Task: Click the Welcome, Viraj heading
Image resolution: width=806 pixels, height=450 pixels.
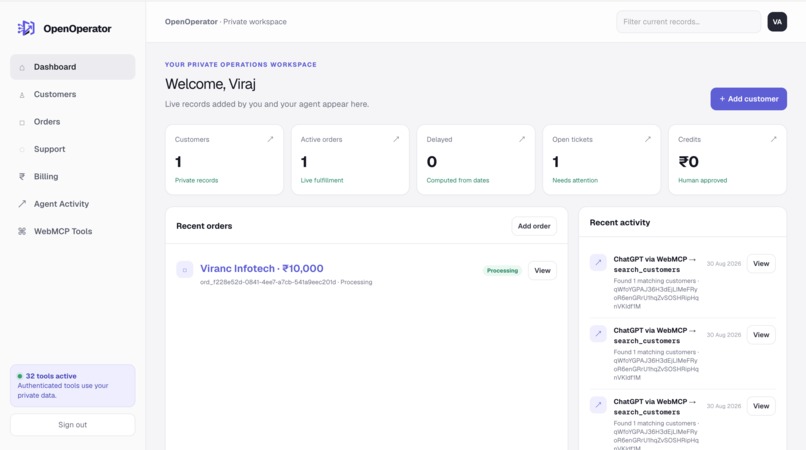Action: [x=210, y=84]
